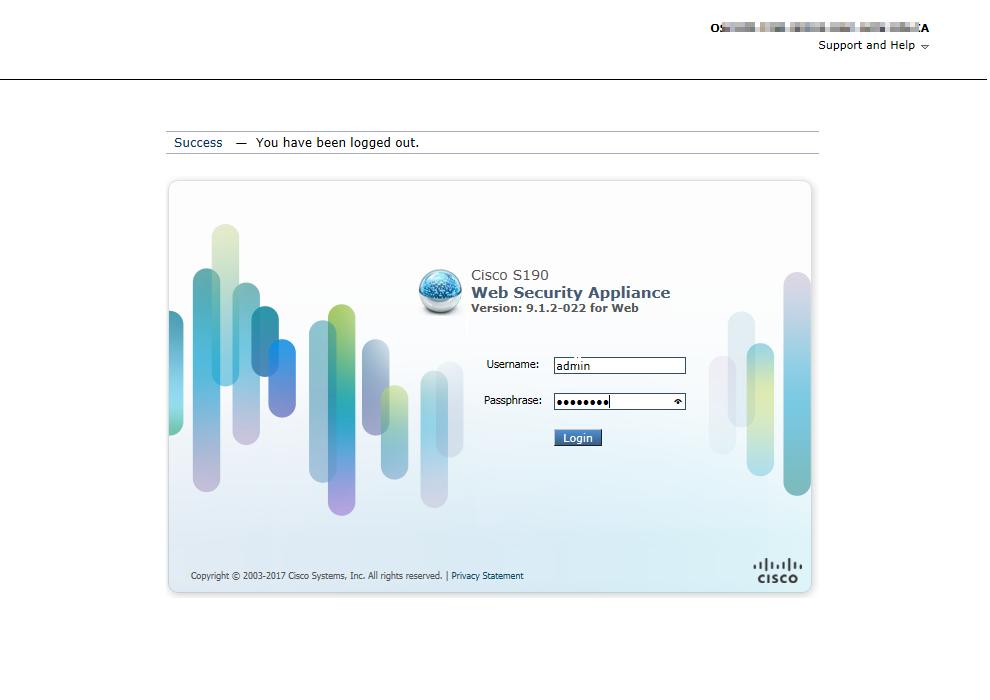
Task: Open the Privacy Statement link
Action: (487, 576)
